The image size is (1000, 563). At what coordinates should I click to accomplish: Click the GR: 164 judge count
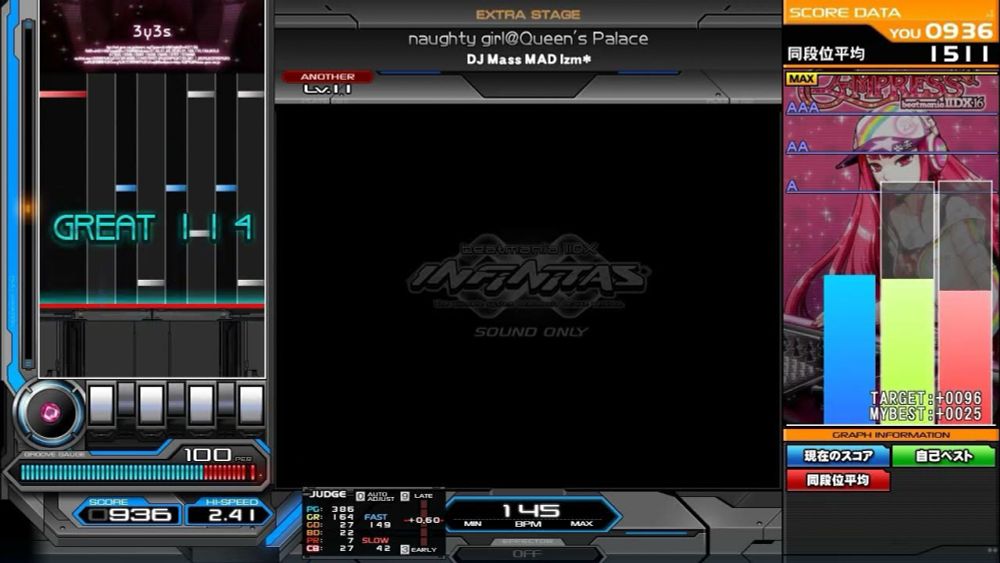point(330,517)
